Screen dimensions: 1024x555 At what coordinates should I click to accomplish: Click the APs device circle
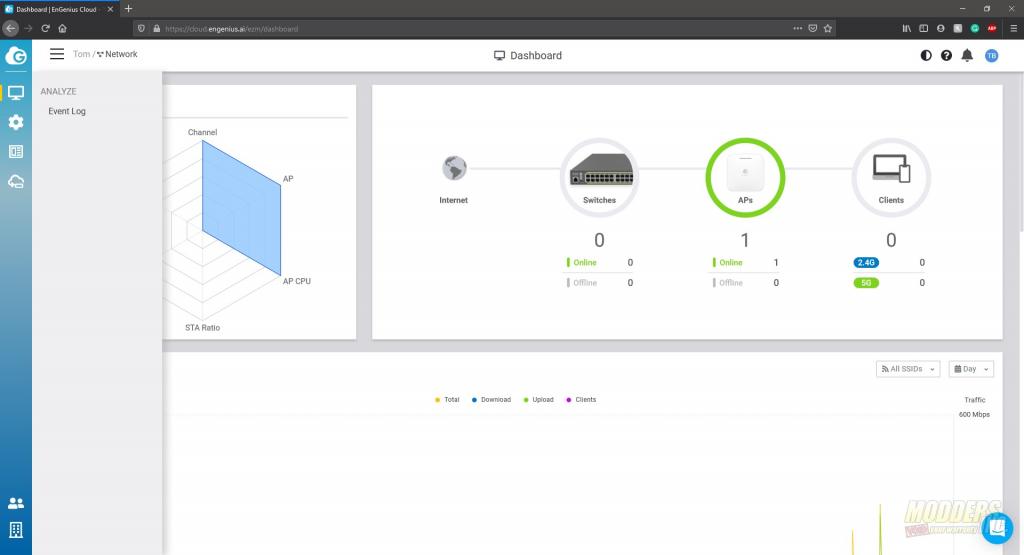pyautogui.click(x=745, y=177)
